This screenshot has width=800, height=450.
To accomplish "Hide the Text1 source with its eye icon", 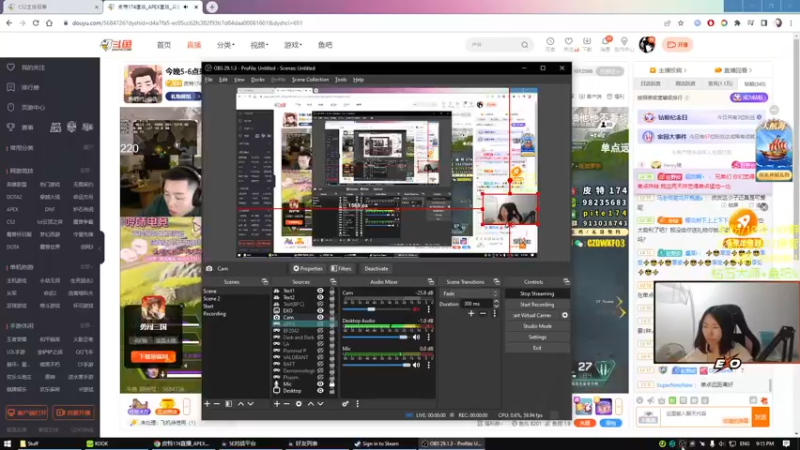I will tap(320, 291).
